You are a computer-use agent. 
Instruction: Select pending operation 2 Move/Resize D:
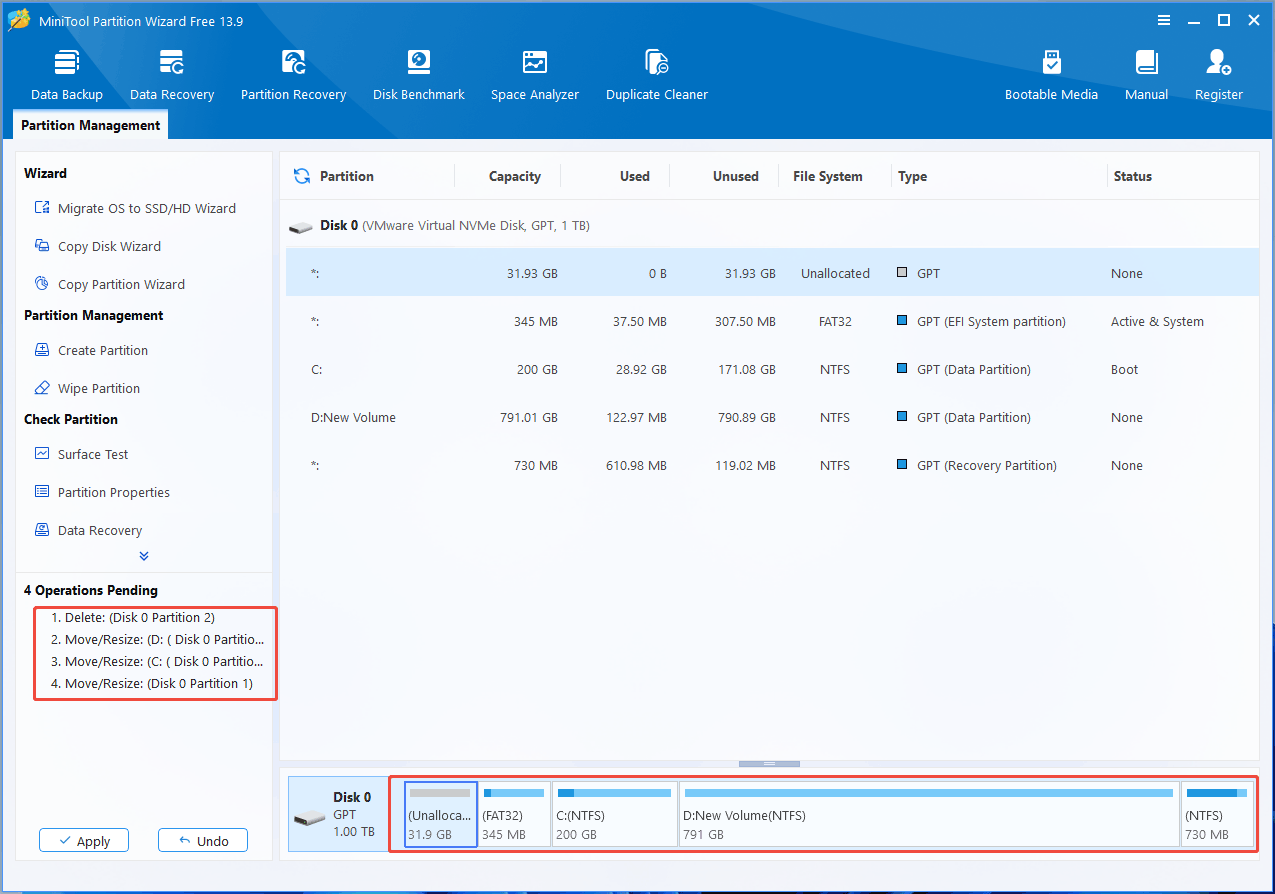(157, 639)
